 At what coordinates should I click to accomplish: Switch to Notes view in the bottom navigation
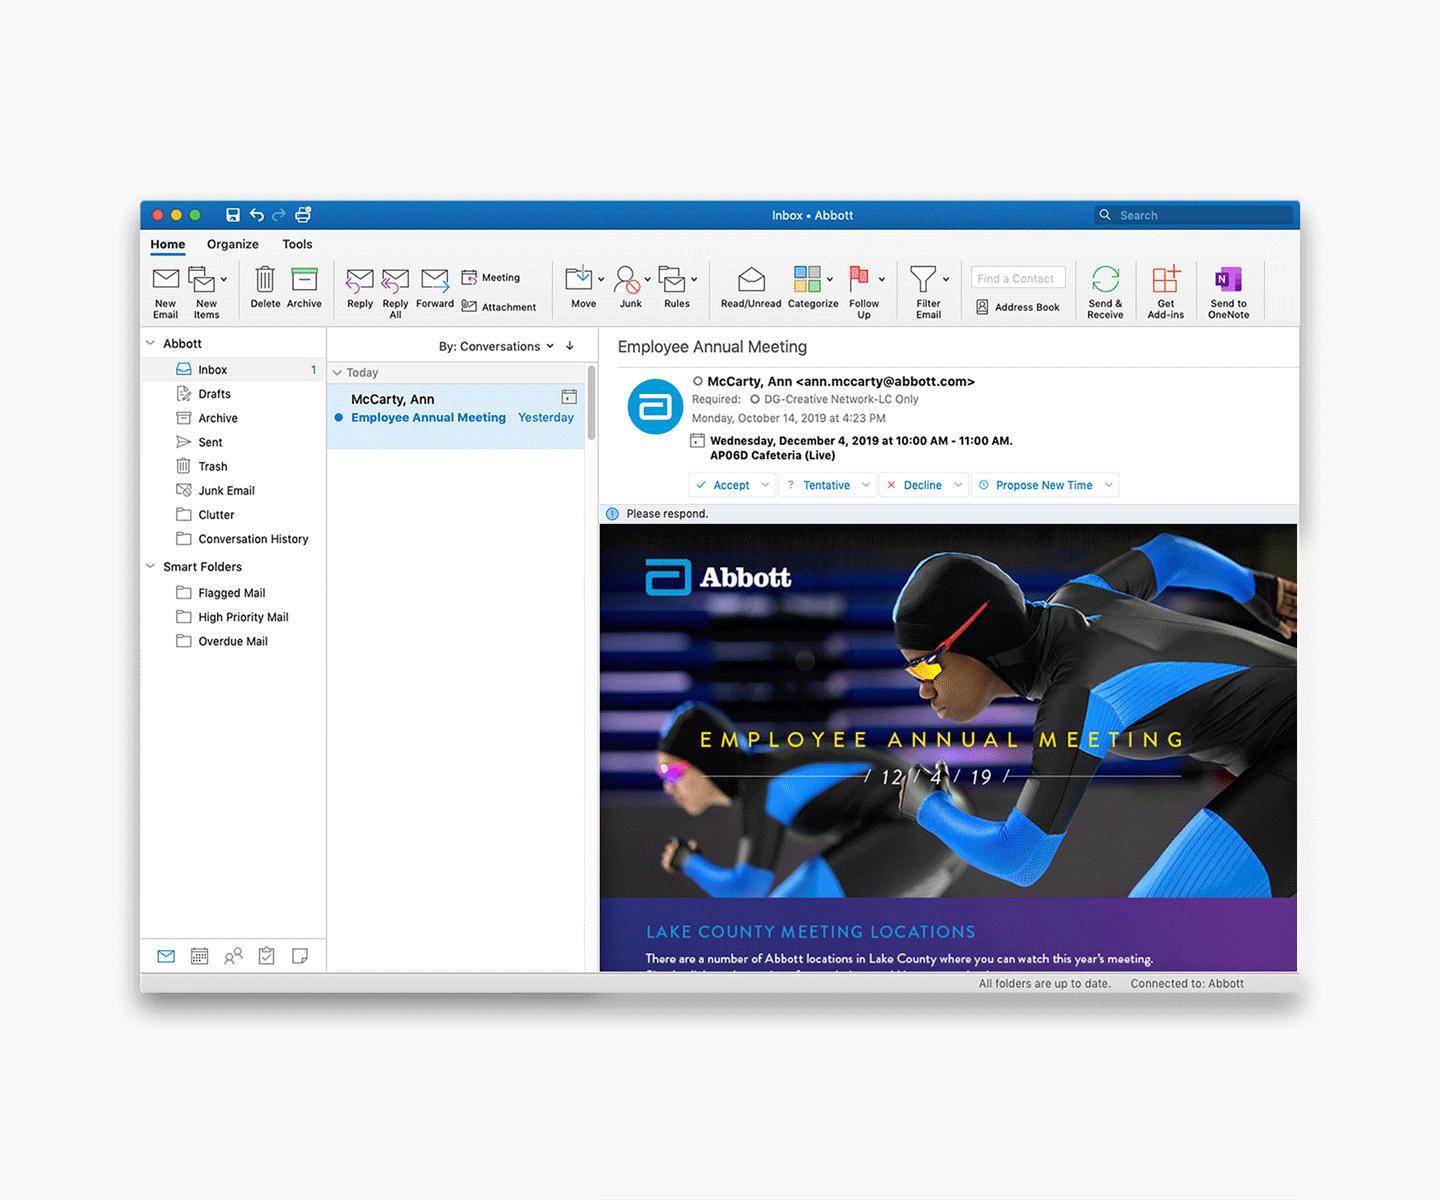pos(300,956)
